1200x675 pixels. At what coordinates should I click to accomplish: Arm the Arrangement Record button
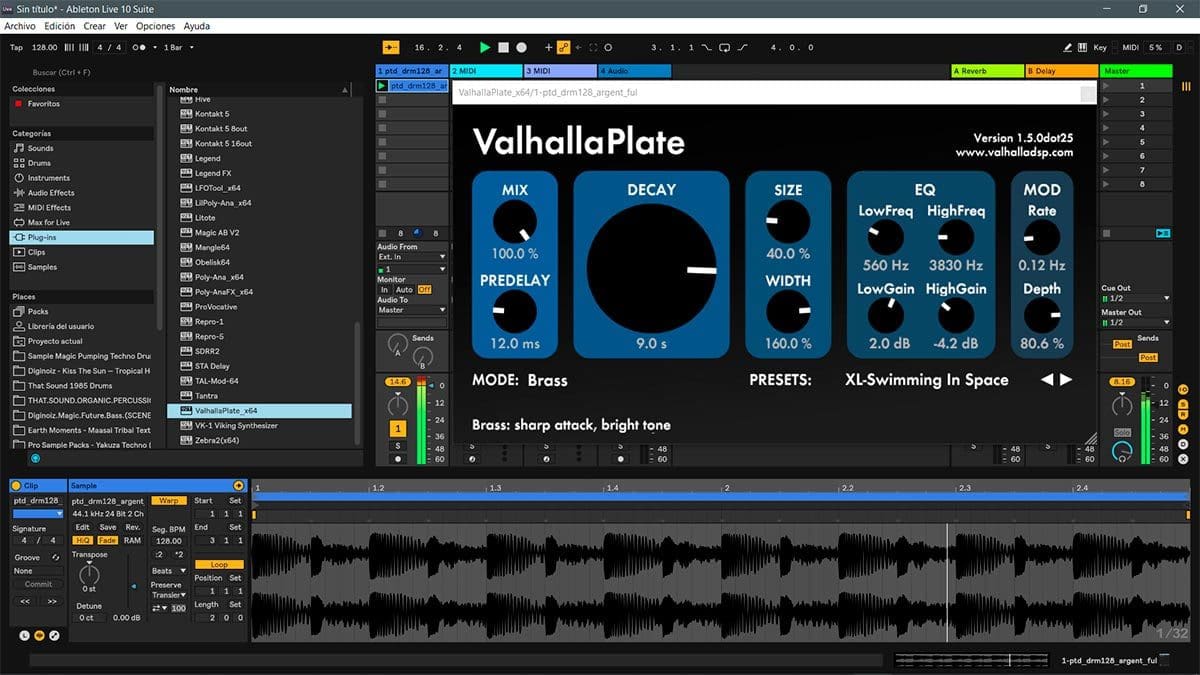click(521, 47)
